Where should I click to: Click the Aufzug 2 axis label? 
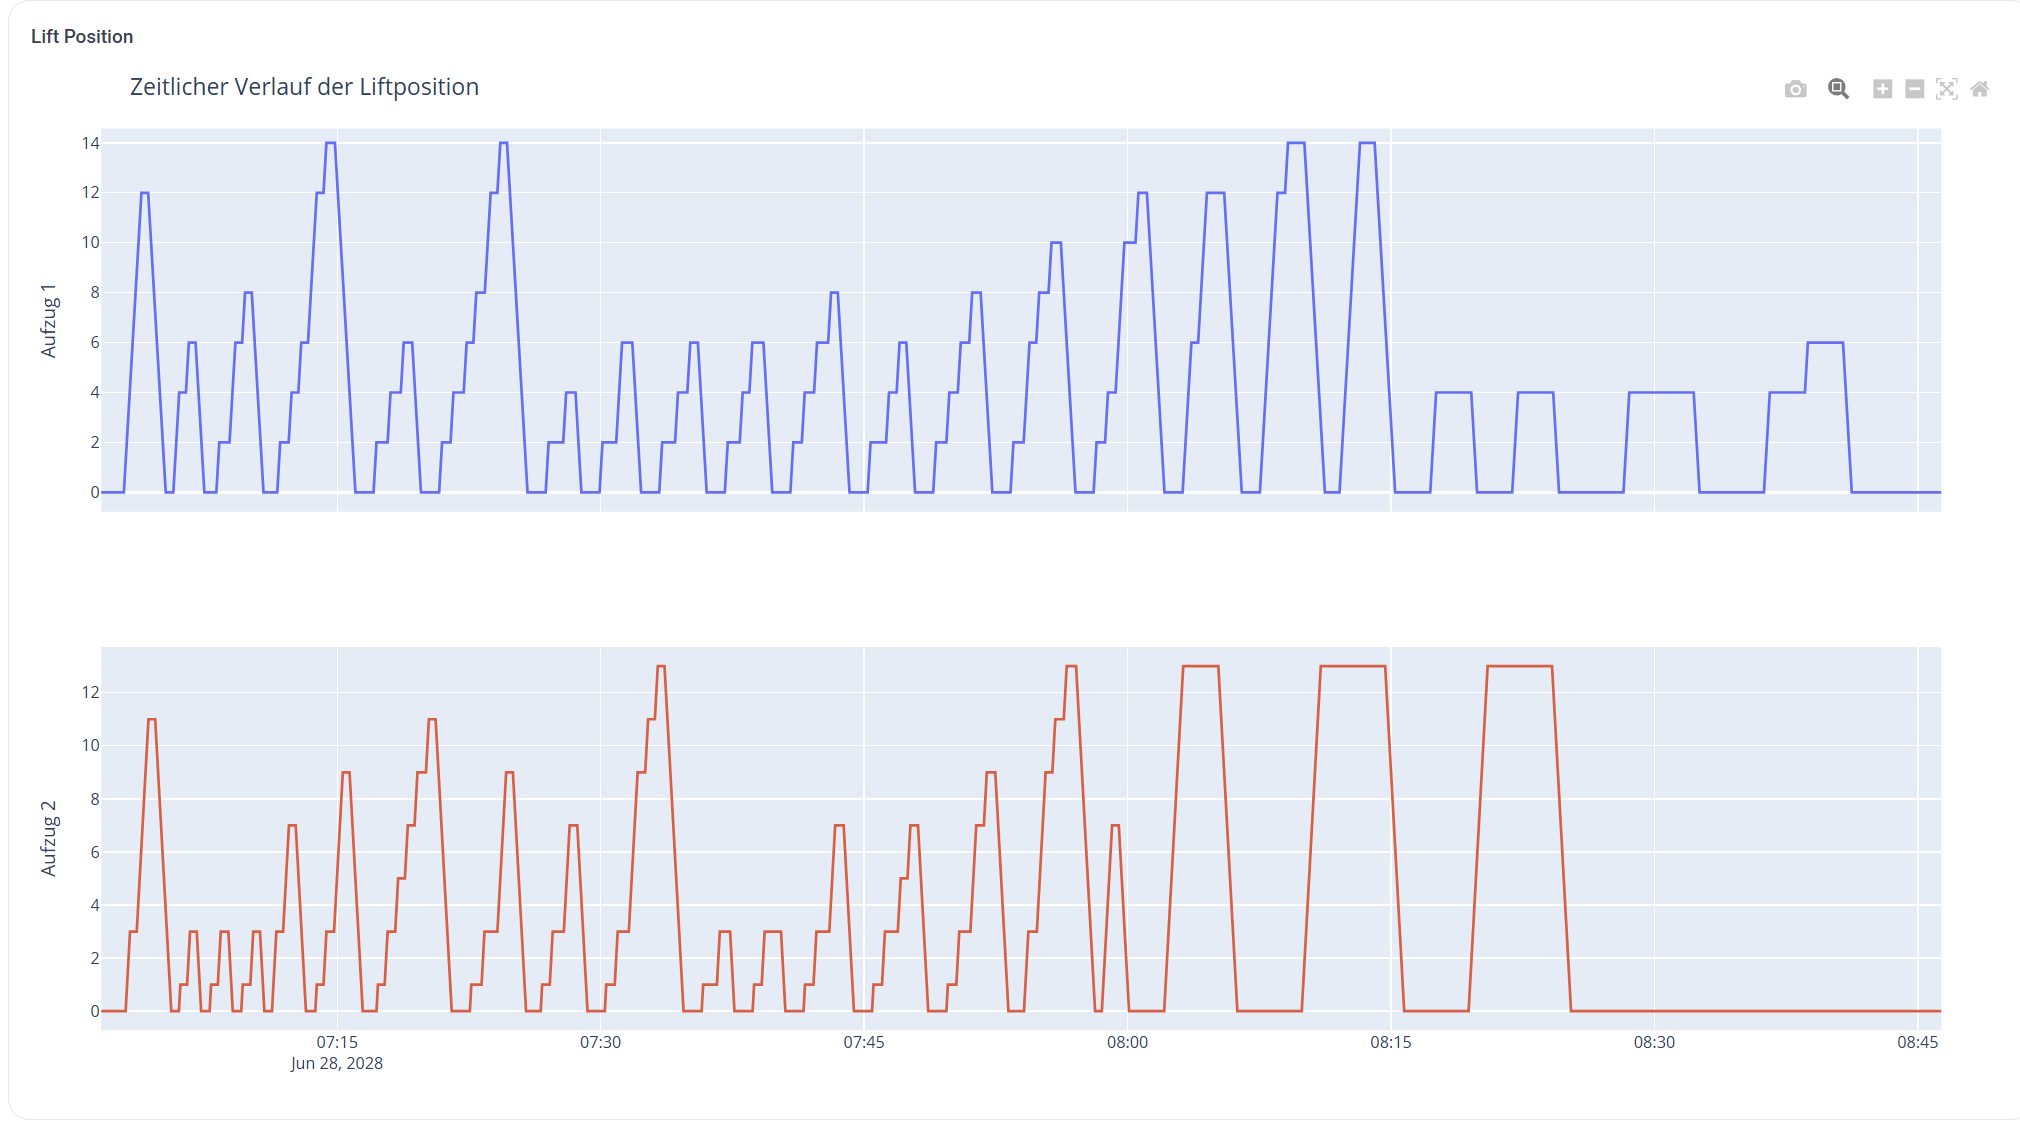tap(48, 838)
